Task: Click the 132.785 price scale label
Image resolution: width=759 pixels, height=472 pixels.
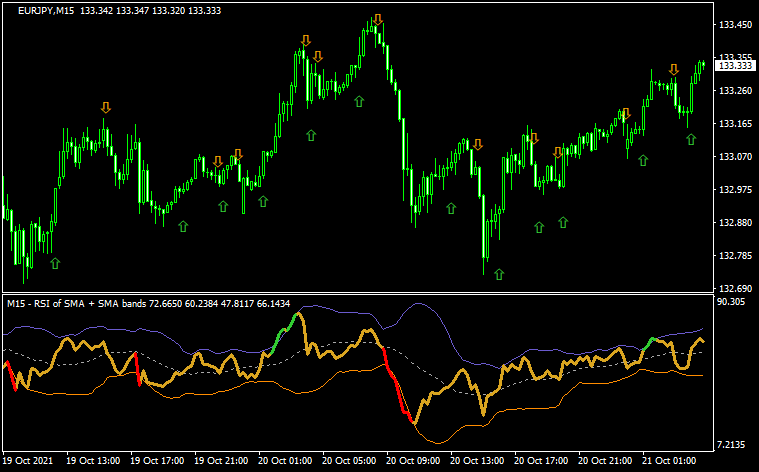Action: (736, 255)
